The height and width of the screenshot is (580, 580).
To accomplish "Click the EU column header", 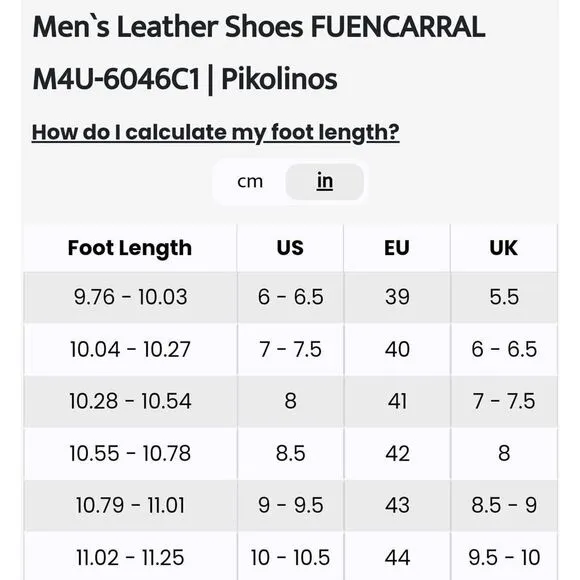I will coord(397,248).
